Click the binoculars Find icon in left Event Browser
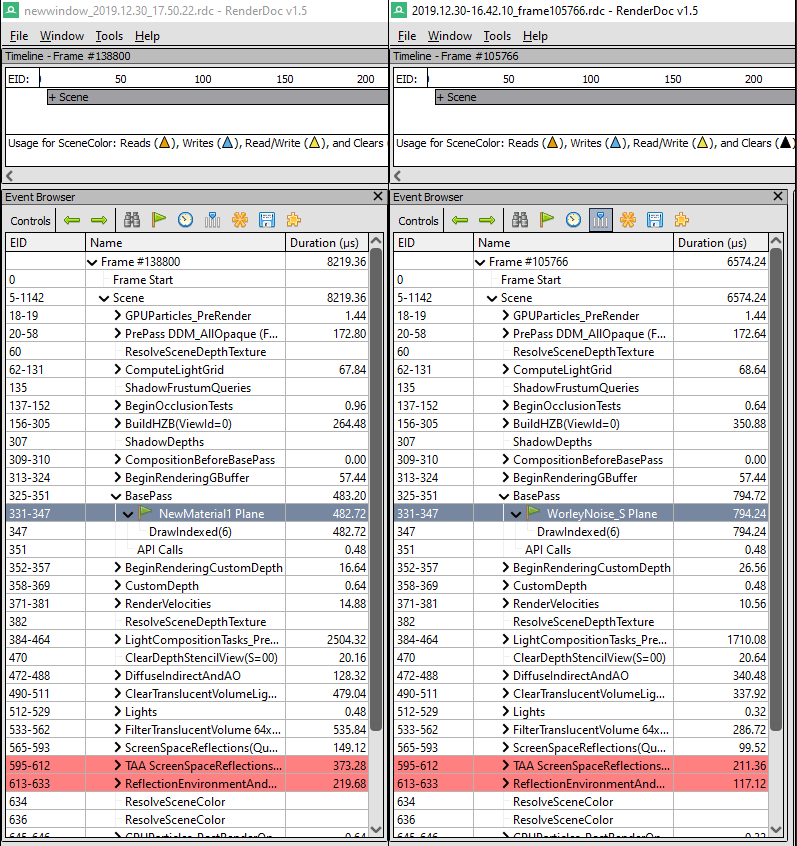 point(132,220)
